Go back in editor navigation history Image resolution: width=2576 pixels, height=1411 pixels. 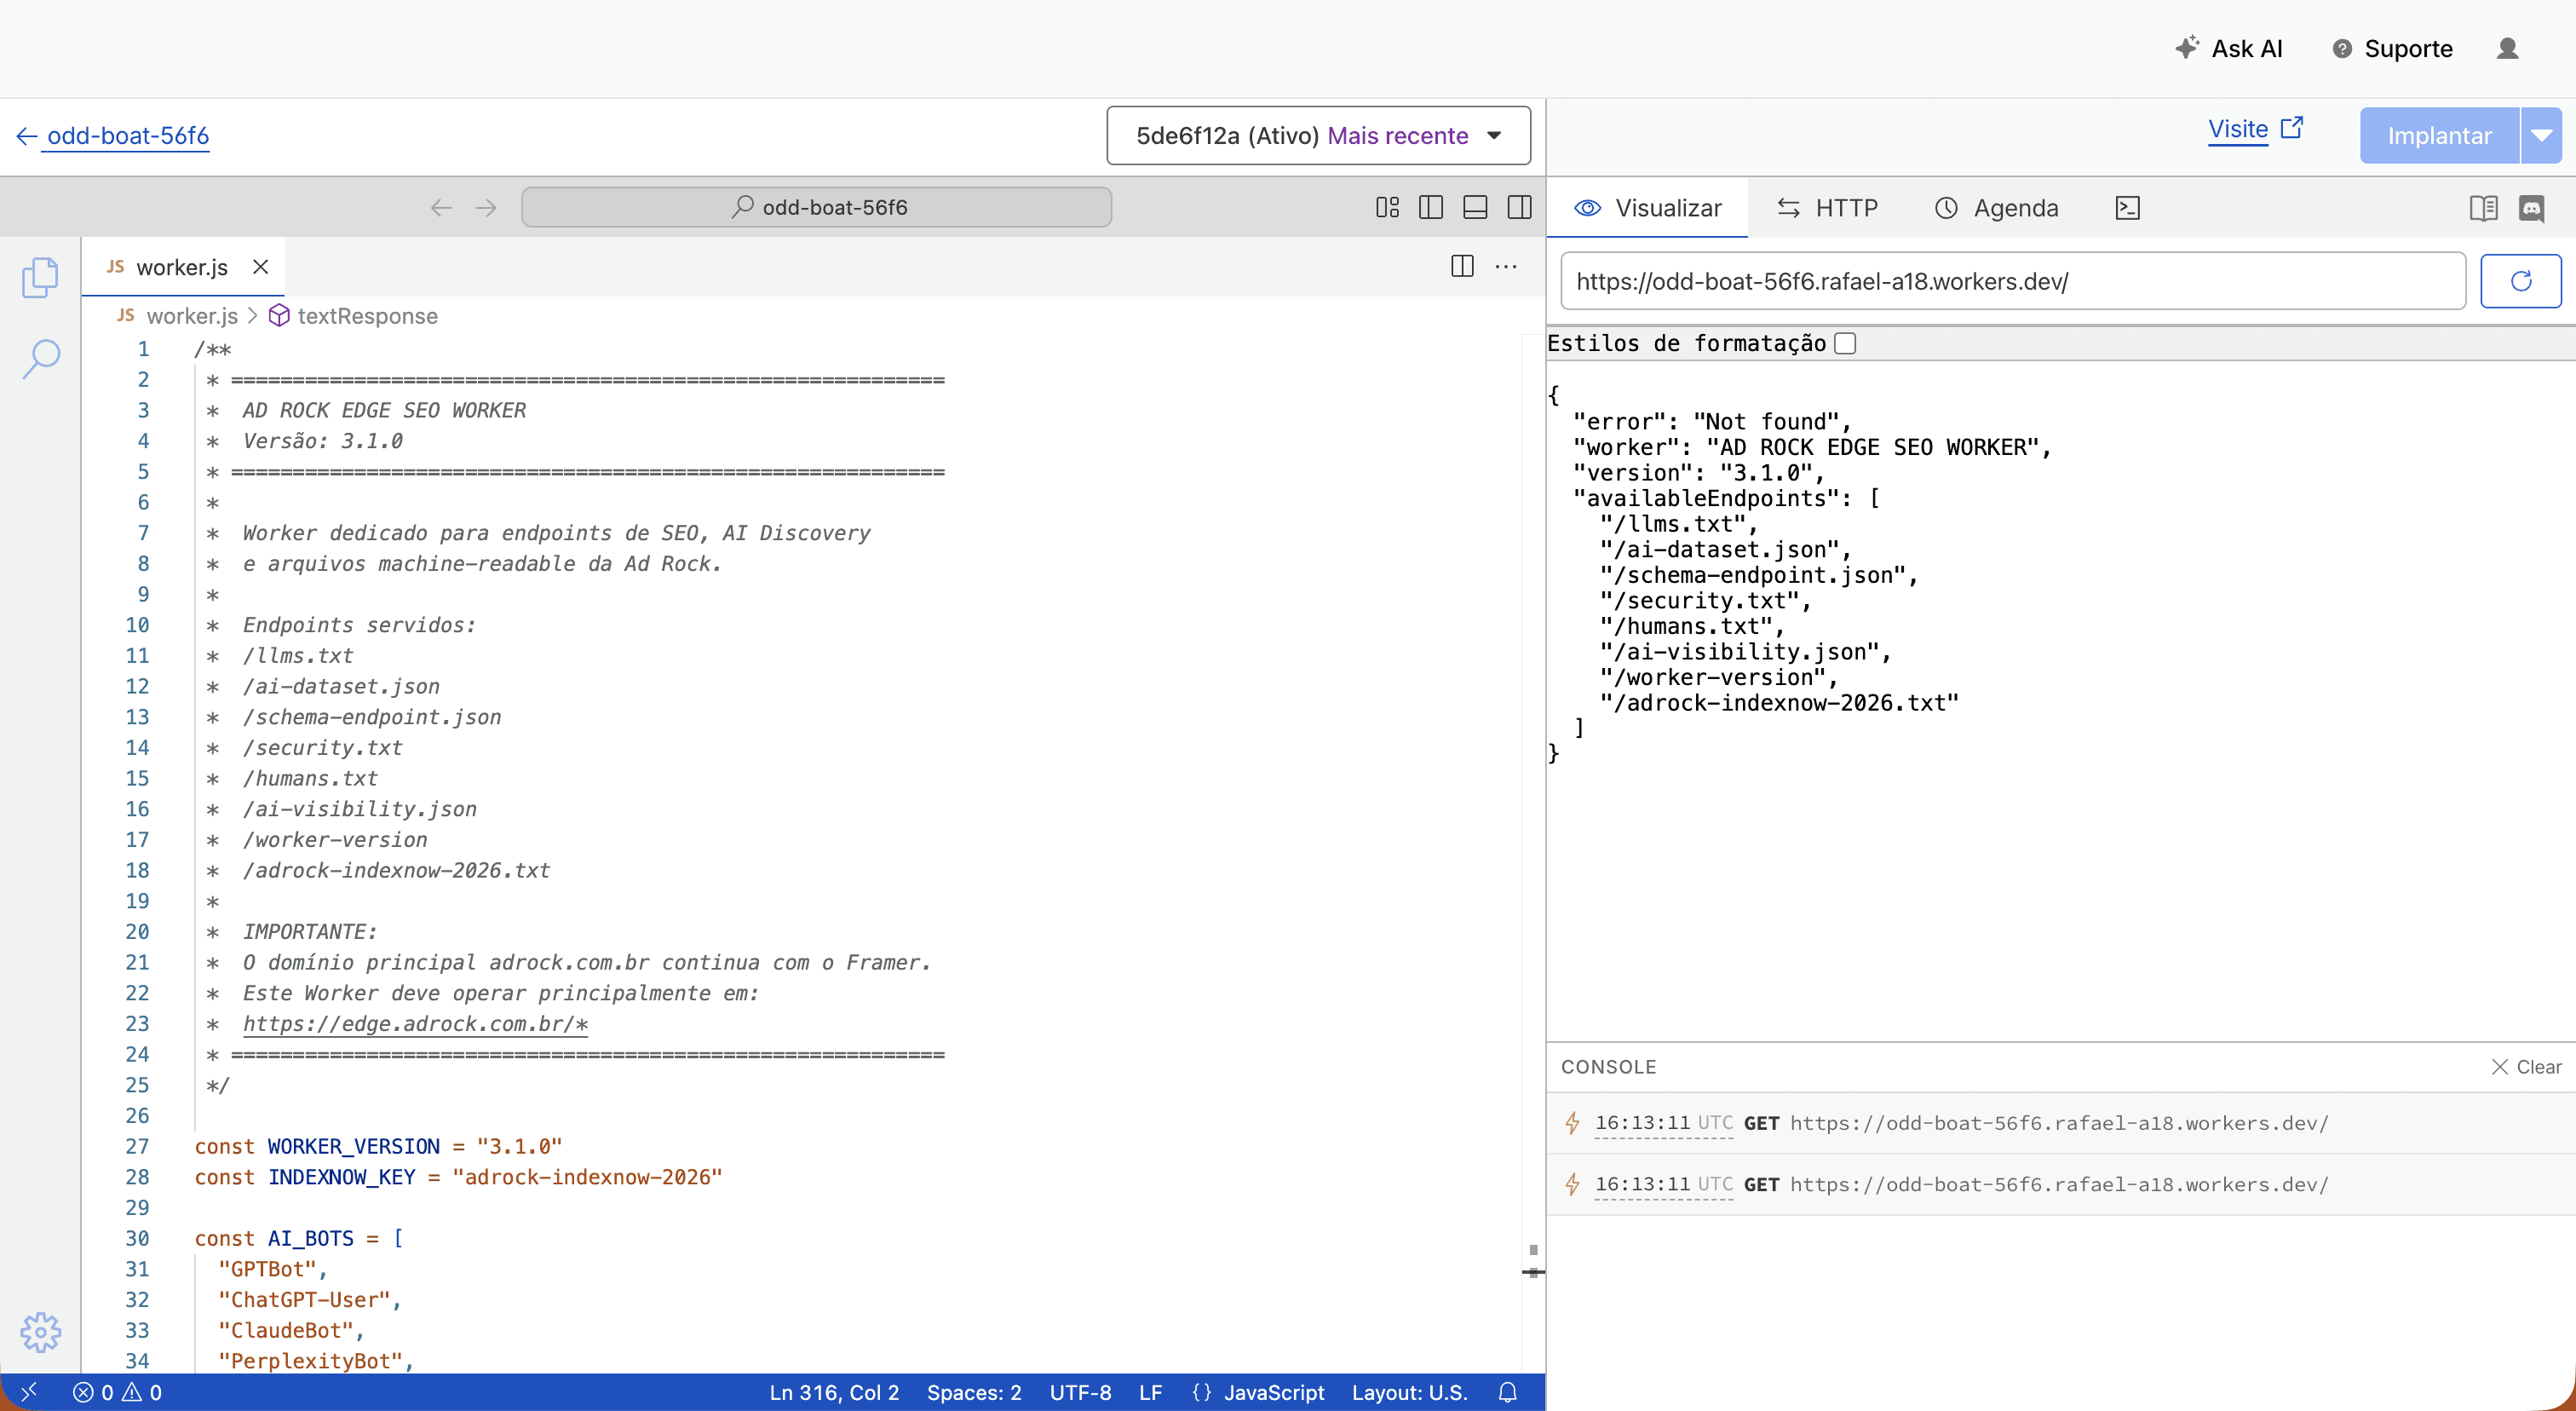[441, 207]
